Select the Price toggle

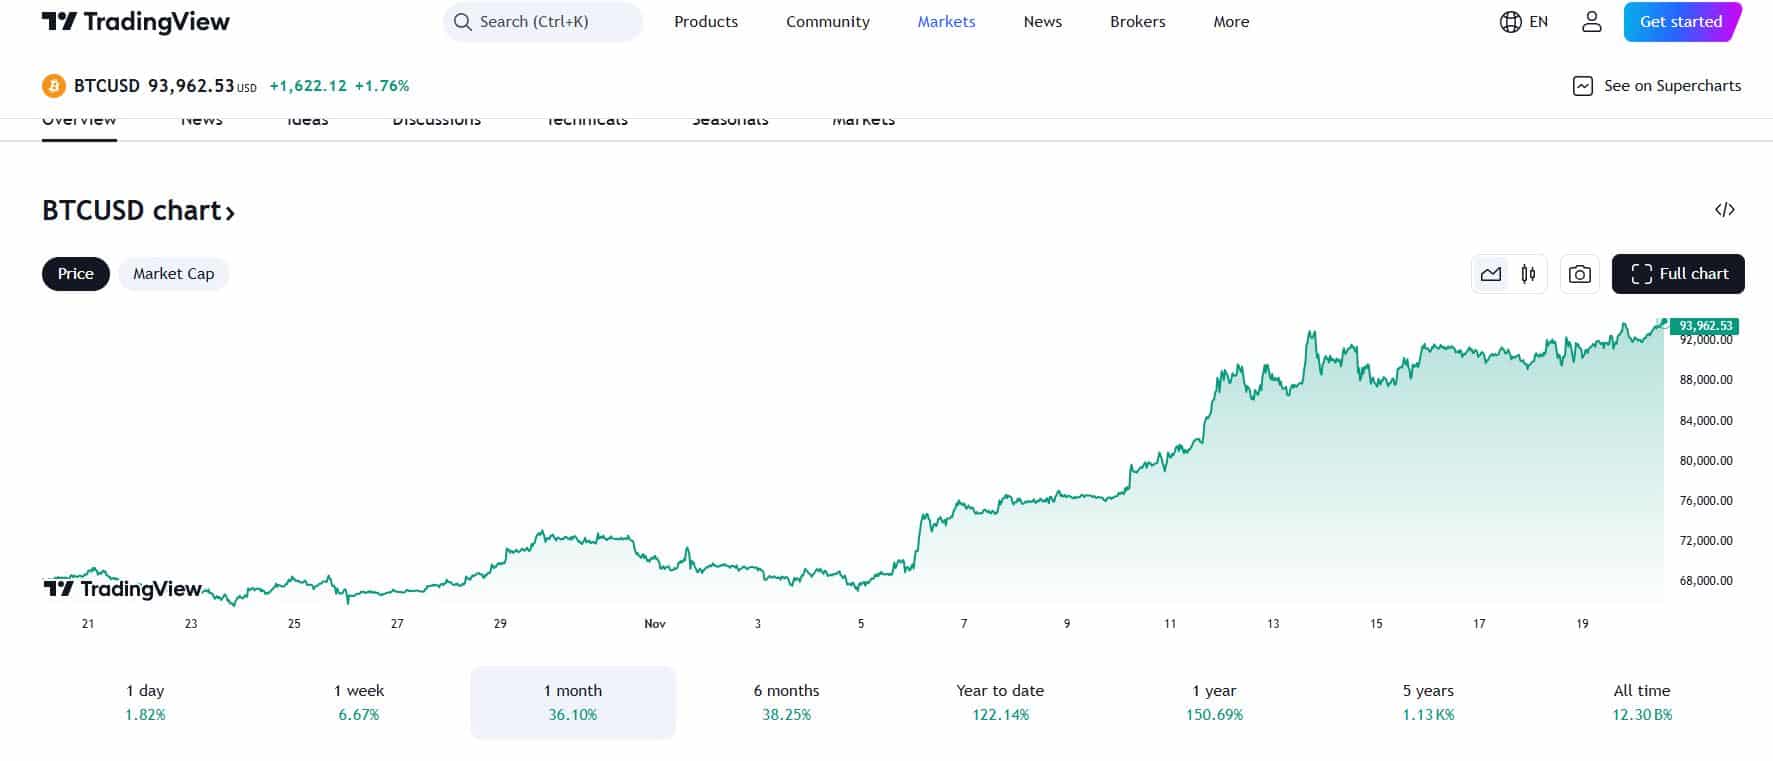76,274
